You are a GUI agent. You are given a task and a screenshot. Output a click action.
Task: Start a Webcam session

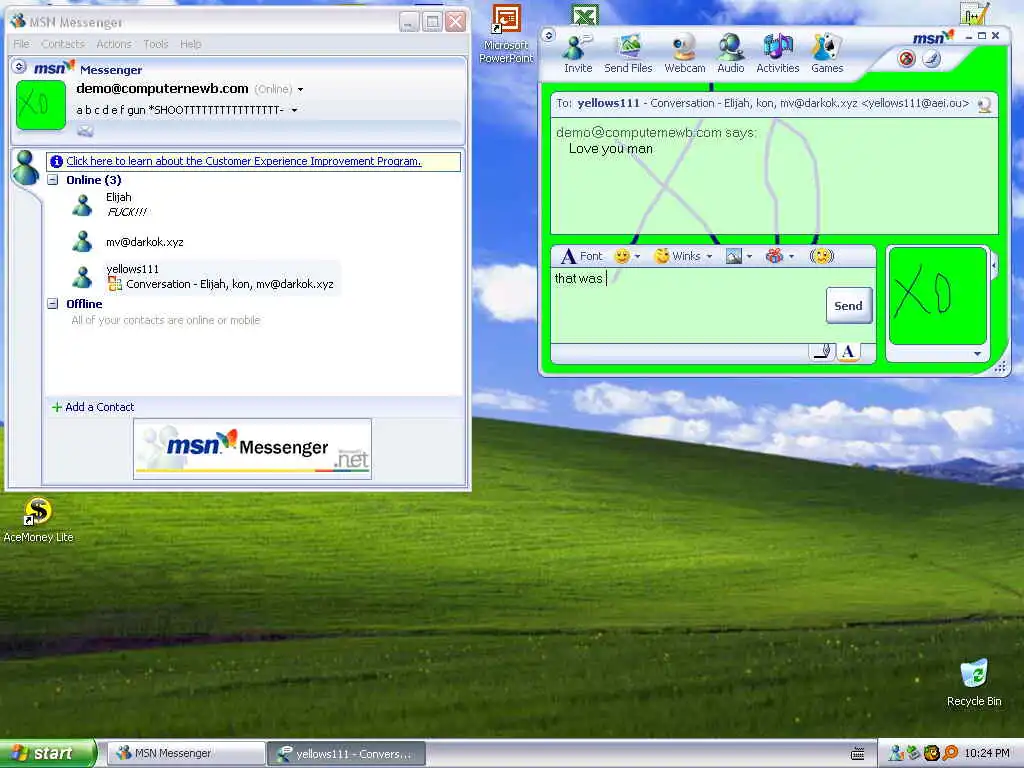tap(684, 55)
